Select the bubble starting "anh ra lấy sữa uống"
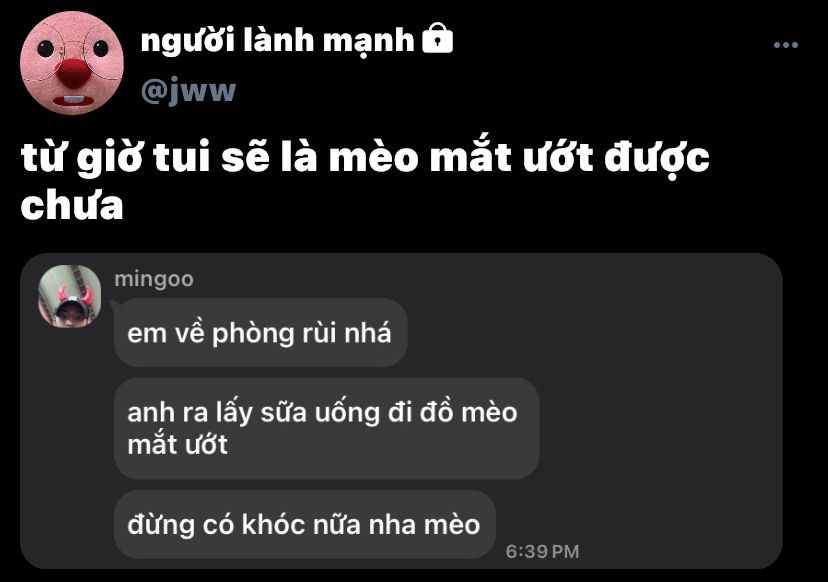Image resolution: width=828 pixels, height=582 pixels. pos(326,428)
